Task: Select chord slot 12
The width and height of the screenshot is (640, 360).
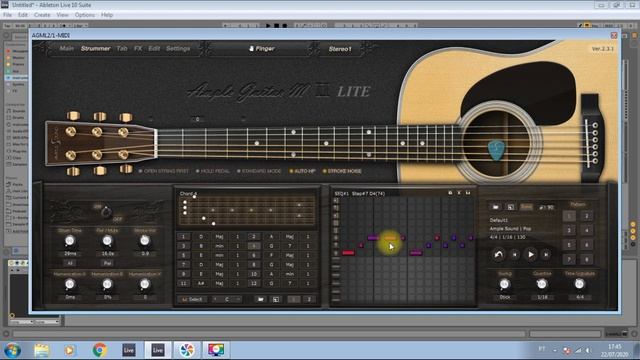Action: pos(253,283)
